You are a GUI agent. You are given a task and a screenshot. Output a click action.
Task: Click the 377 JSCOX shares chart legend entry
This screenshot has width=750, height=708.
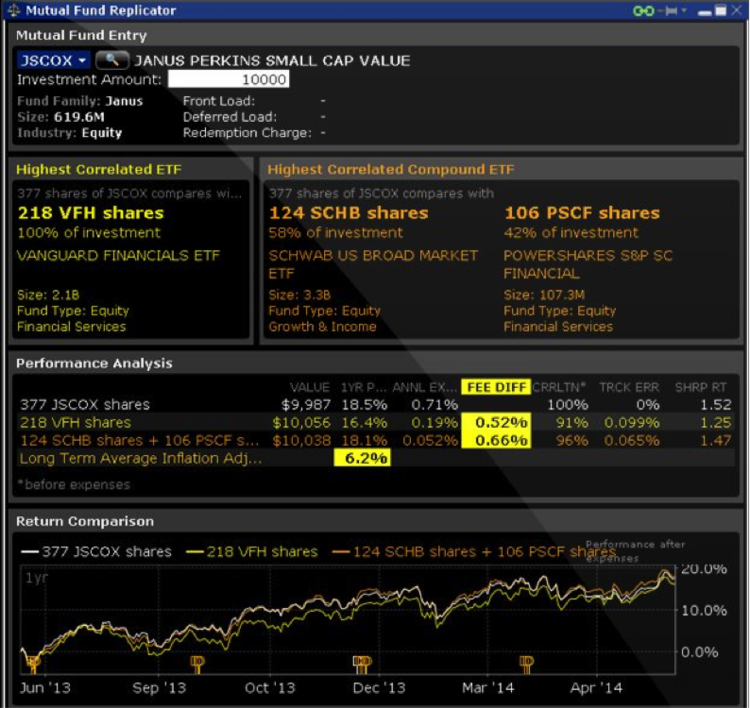click(96, 552)
